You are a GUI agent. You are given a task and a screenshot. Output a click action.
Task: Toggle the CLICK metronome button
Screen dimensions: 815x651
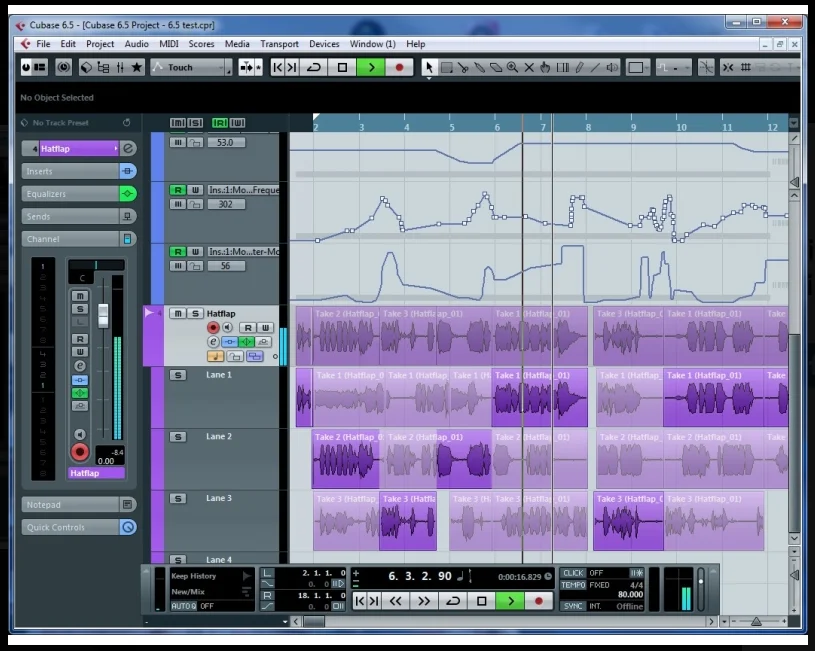click(x=573, y=573)
